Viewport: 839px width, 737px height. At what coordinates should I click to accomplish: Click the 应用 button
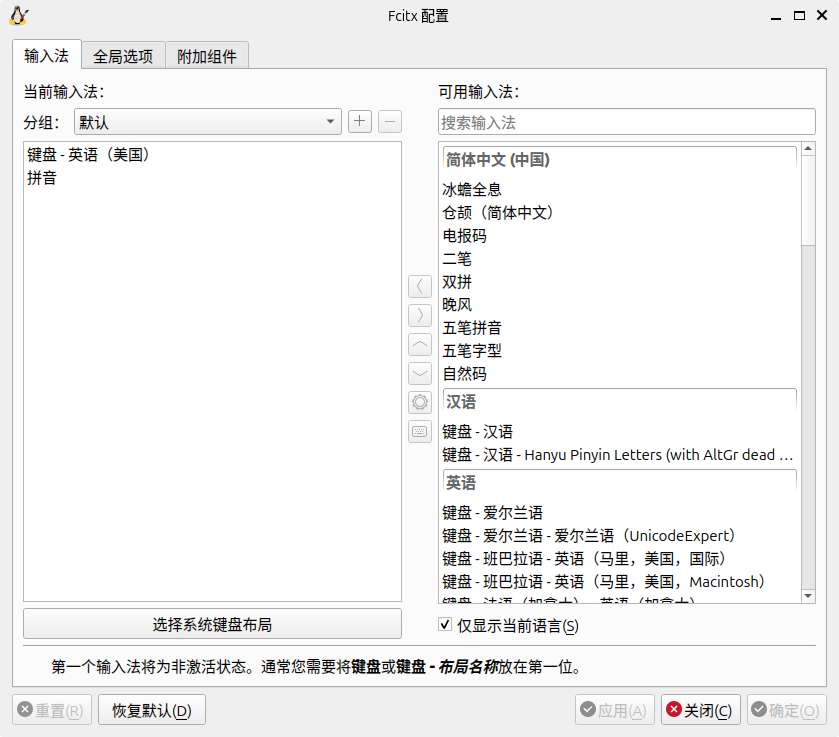(x=615, y=710)
